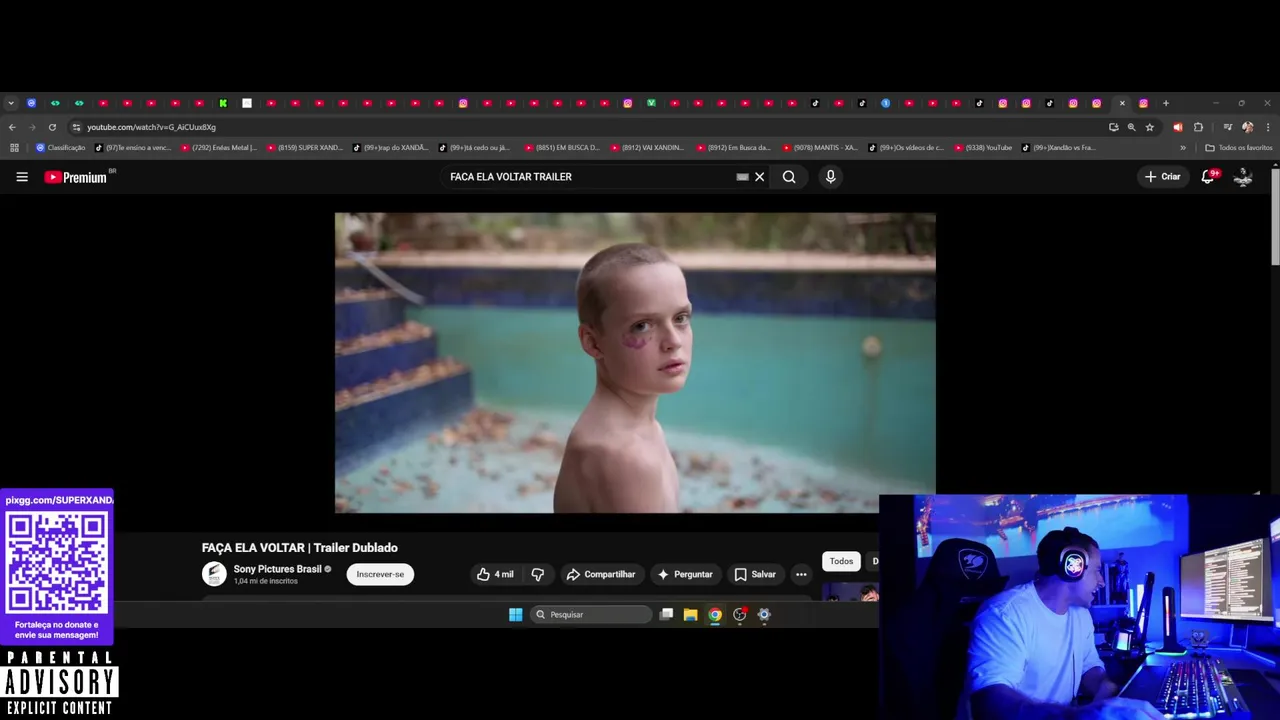The height and width of the screenshot is (720, 1280).
Task: Open YouTube notifications bell
Action: (1208, 177)
